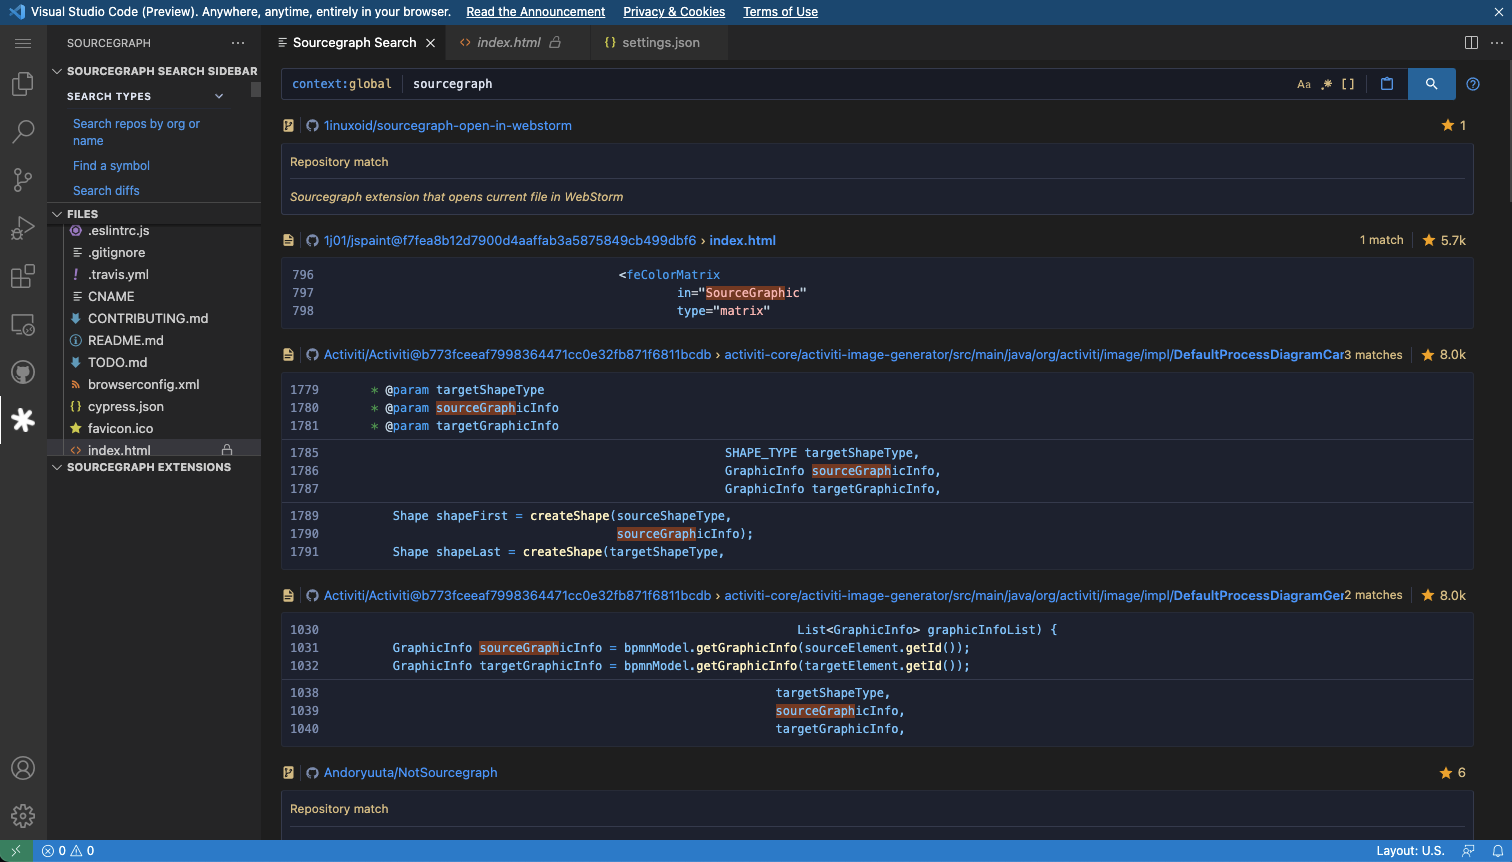Screen dimensions: 1512x862
Task: Collapse the Files section
Action: (57, 214)
